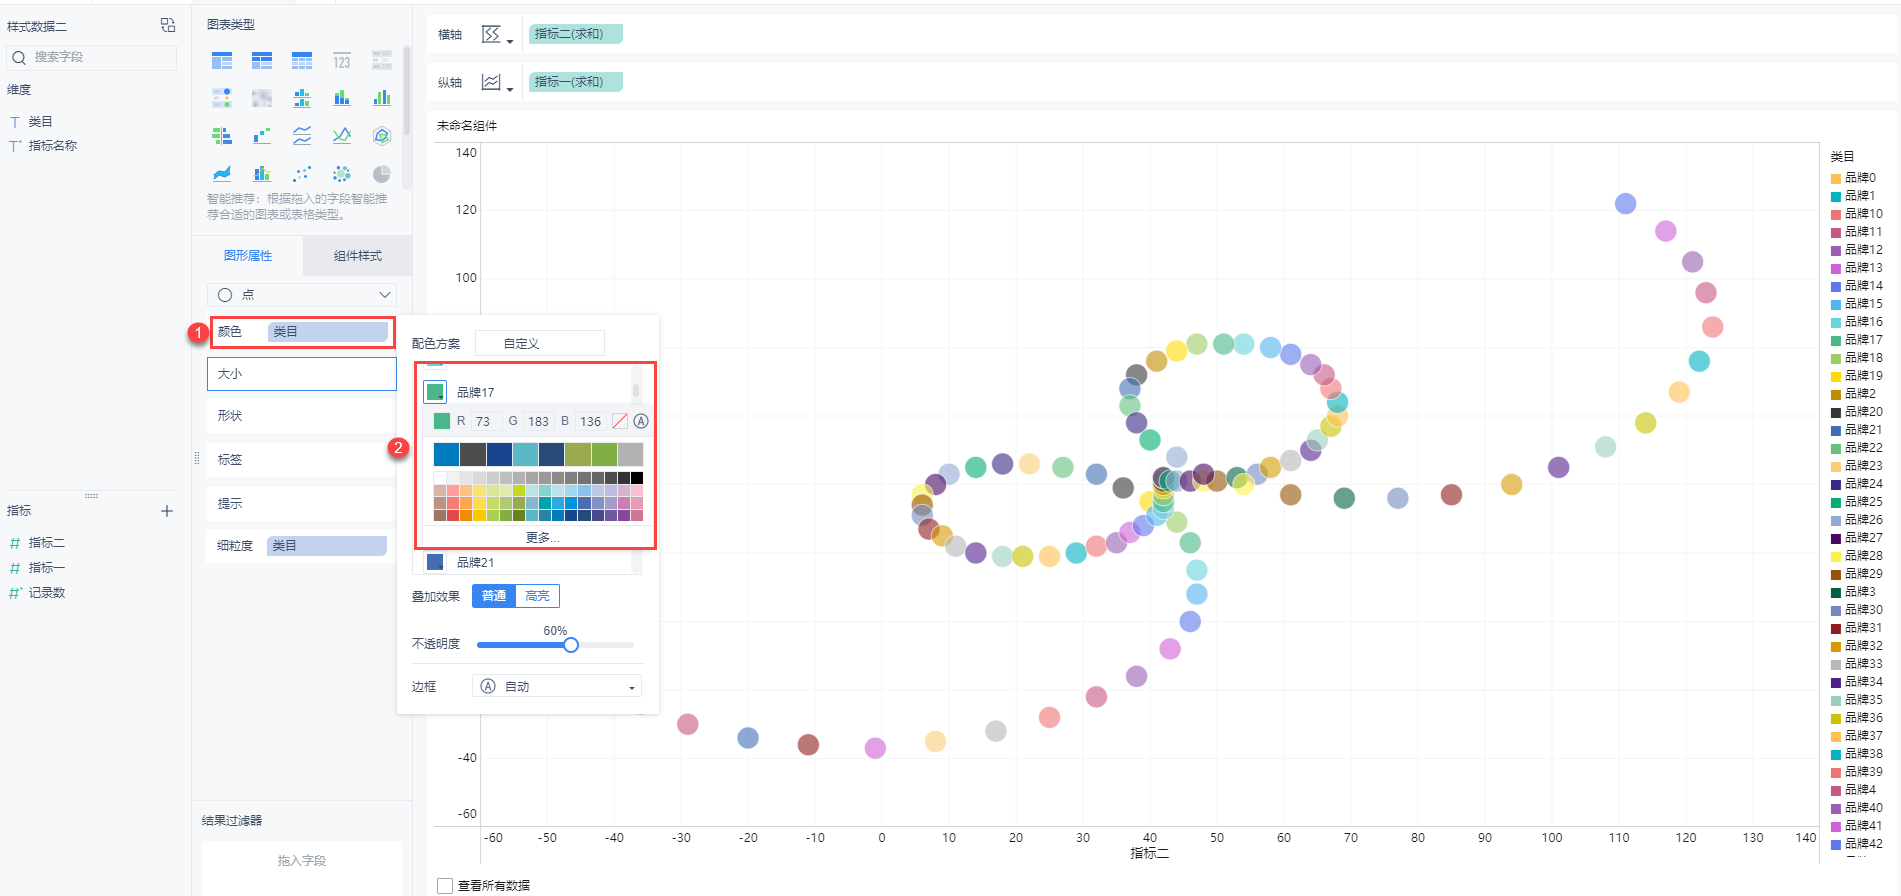Viewport: 1901px width, 896px height.
Task: Open the 横轴 axis type dropdown
Action: click(x=497, y=35)
